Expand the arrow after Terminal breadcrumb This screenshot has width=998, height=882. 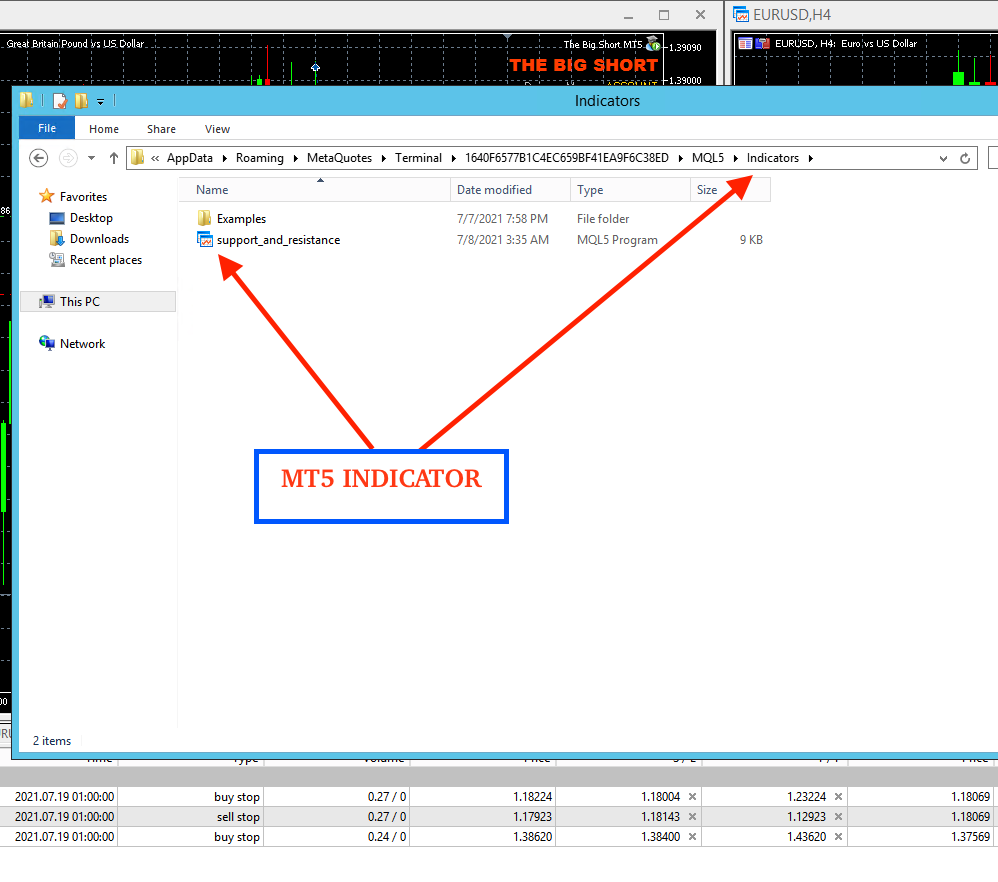click(453, 158)
